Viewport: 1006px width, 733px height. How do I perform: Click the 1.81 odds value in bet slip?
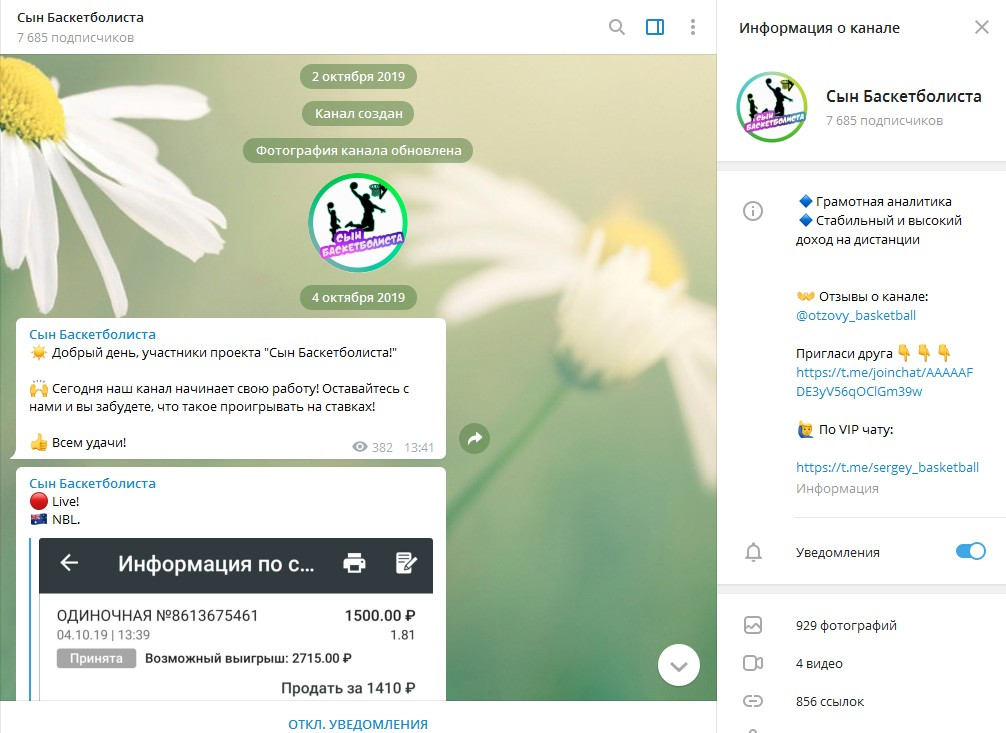pyautogui.click(x=402, y=635)
